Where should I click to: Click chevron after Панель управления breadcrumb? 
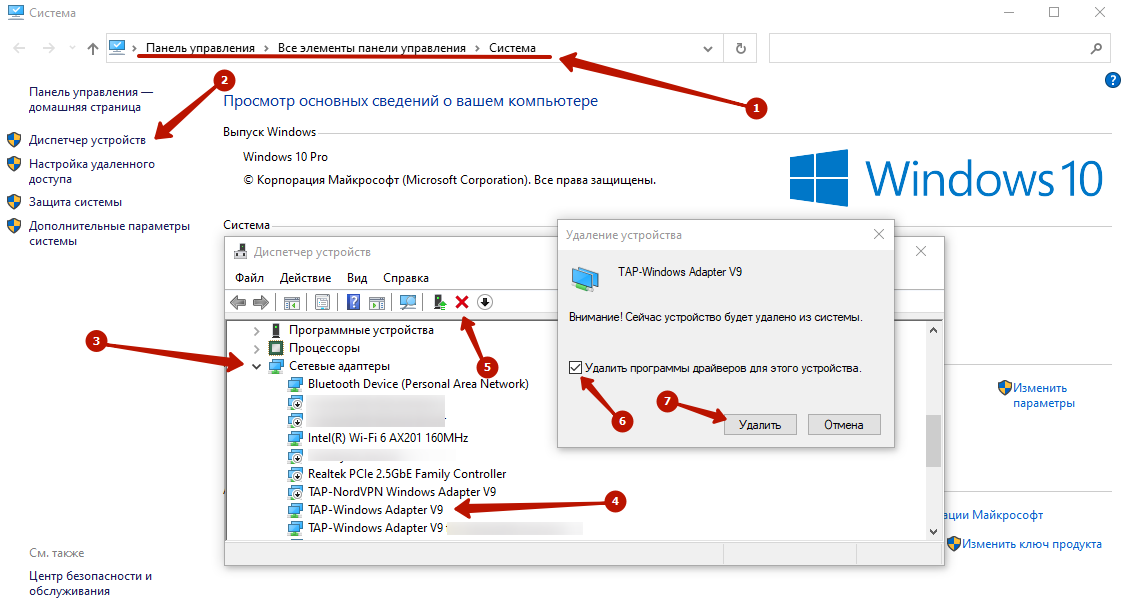pyautogui.click(x=266, y=48)
